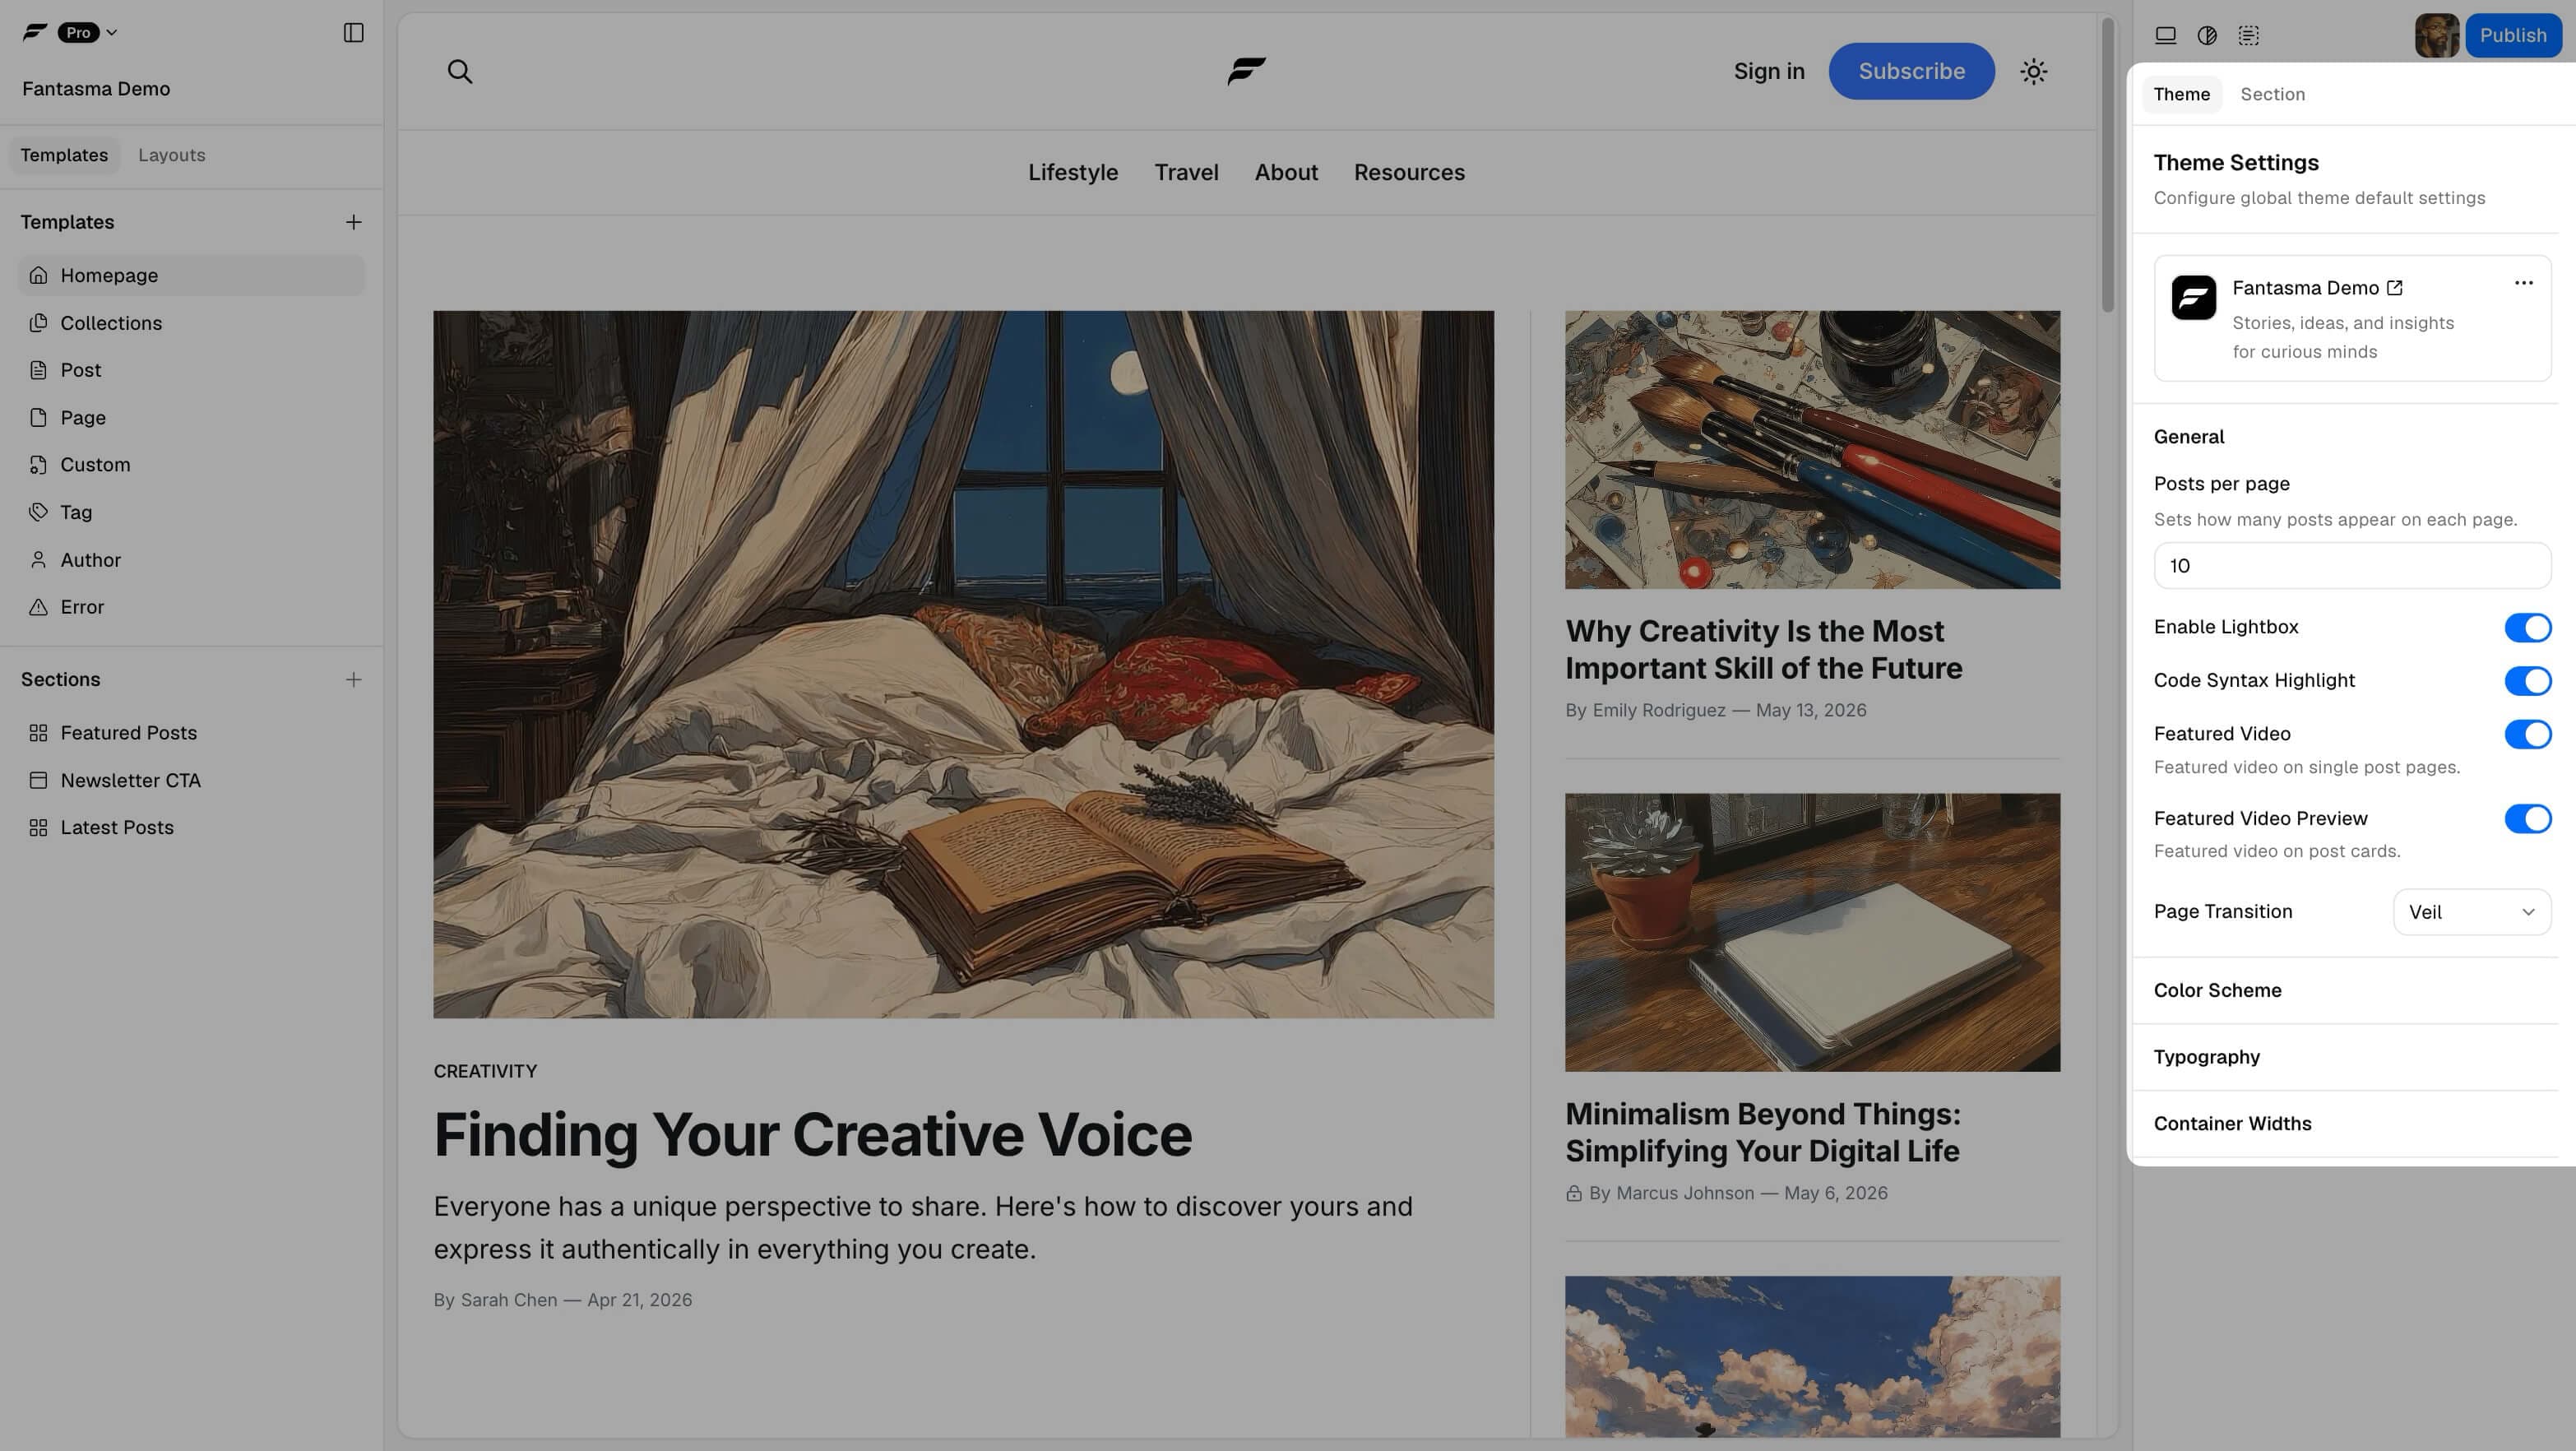Click the preview vertical scrollbar
Image resolution: width=2576 pixels, height=1451 pixels.
(2107, 165)
